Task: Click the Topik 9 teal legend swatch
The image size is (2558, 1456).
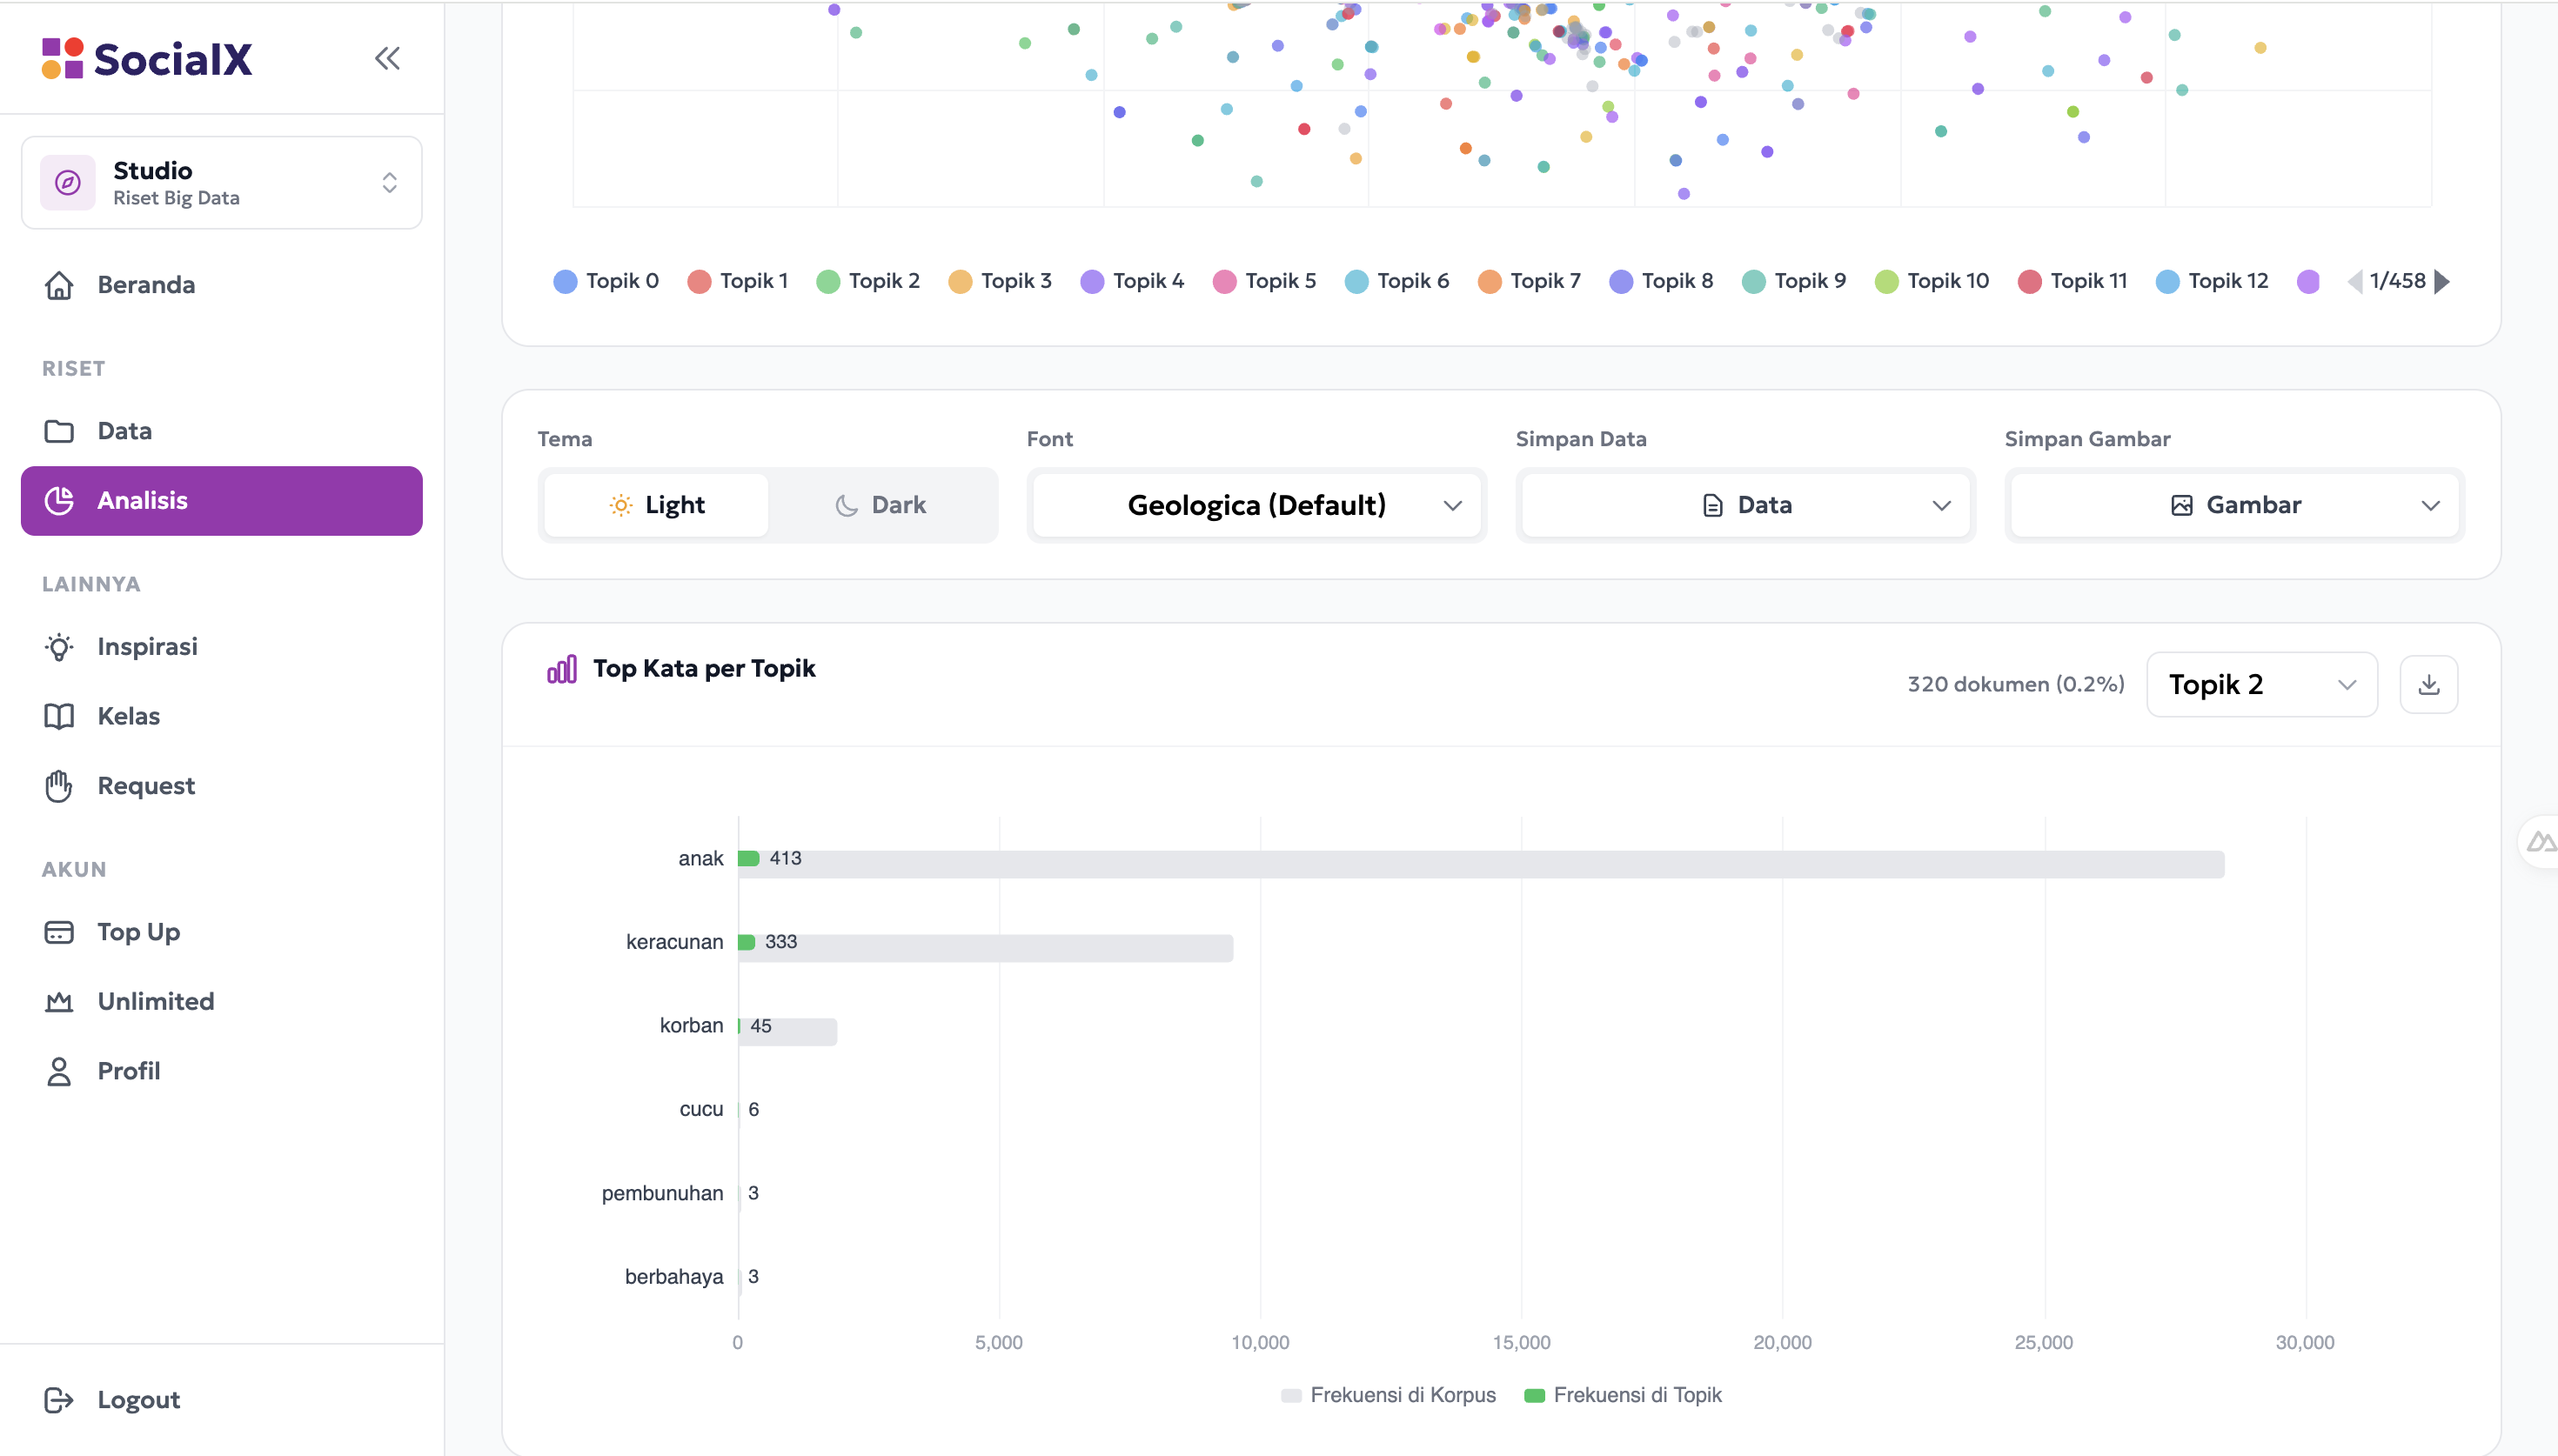Action: [1753, 282]
